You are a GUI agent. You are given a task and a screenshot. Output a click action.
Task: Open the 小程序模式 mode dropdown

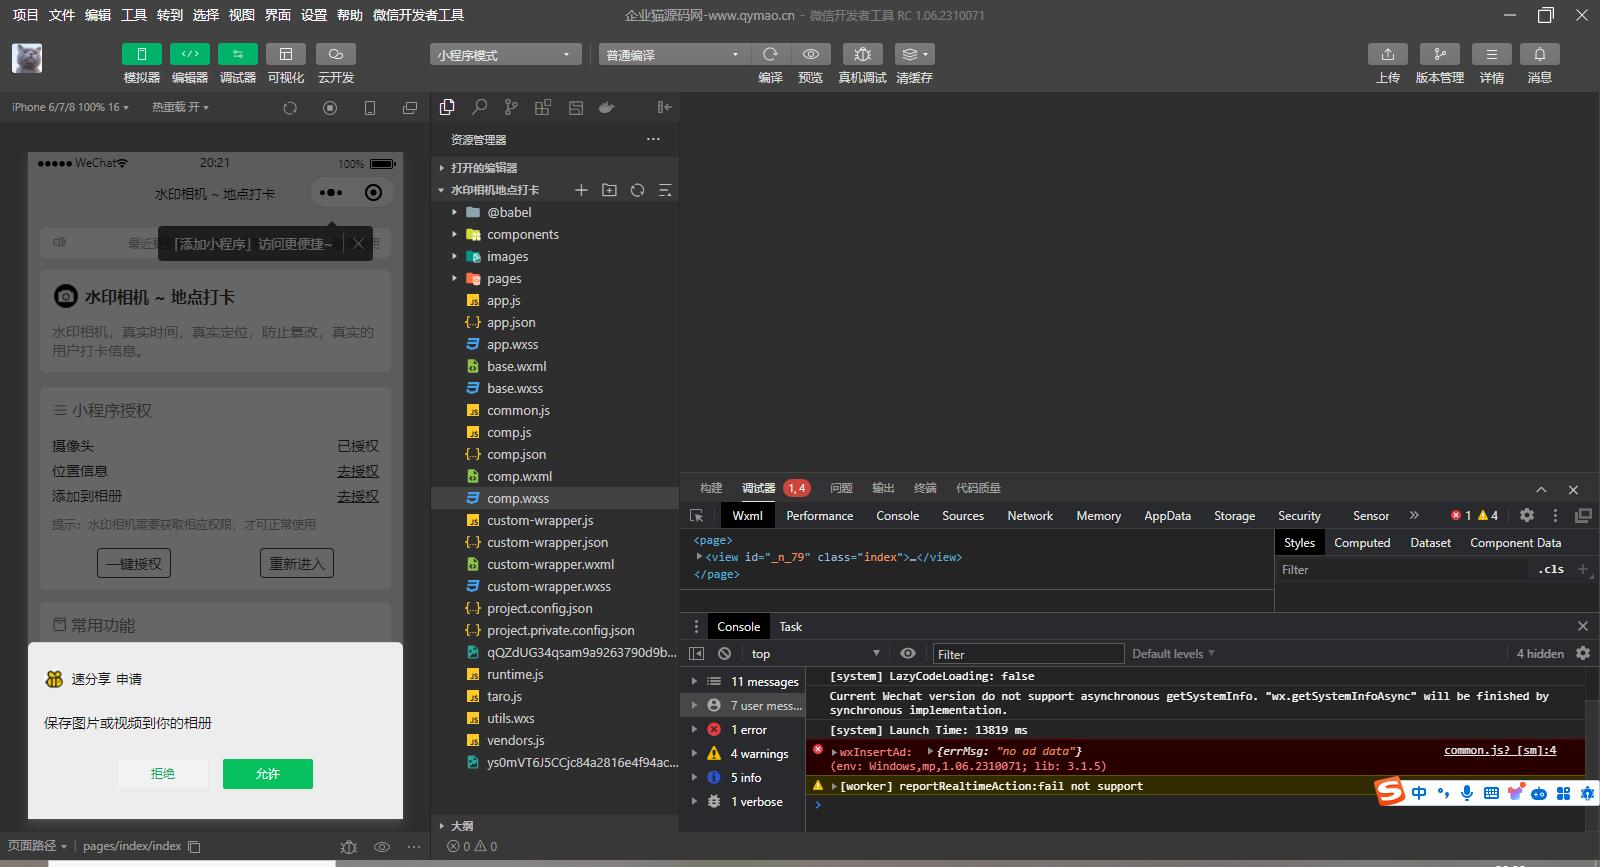click(x=505, y=55)
